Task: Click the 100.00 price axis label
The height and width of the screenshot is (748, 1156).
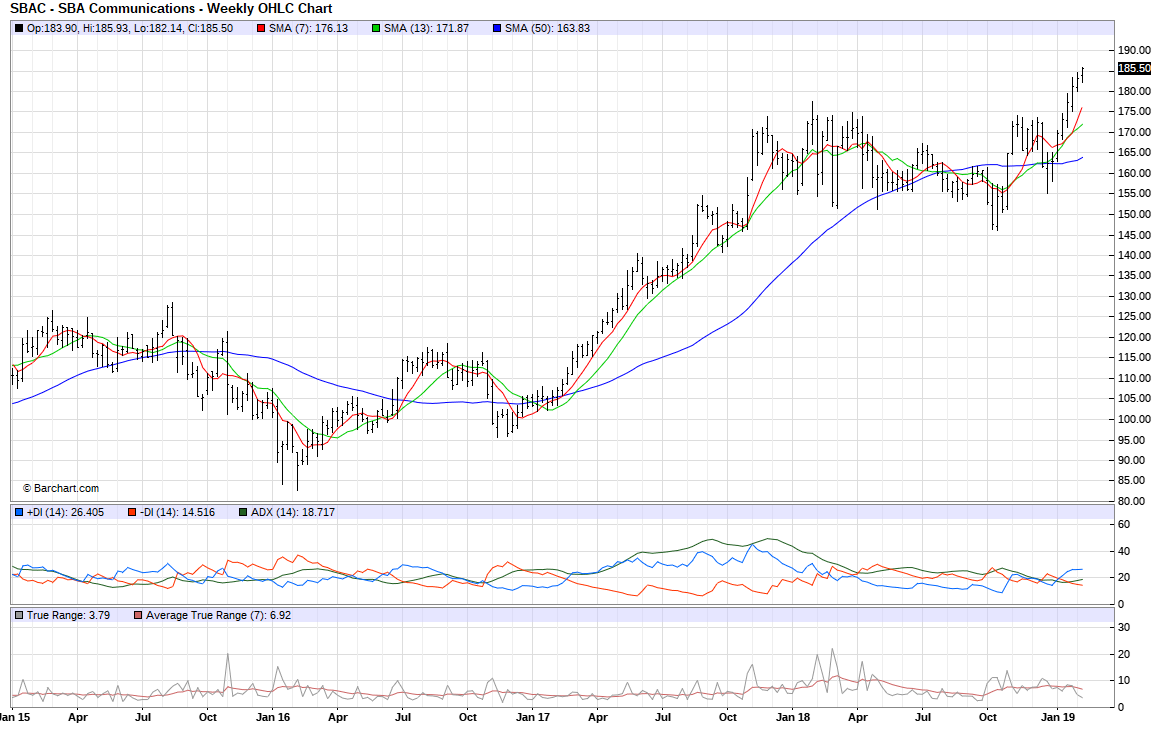Action: coord(1133,419)
